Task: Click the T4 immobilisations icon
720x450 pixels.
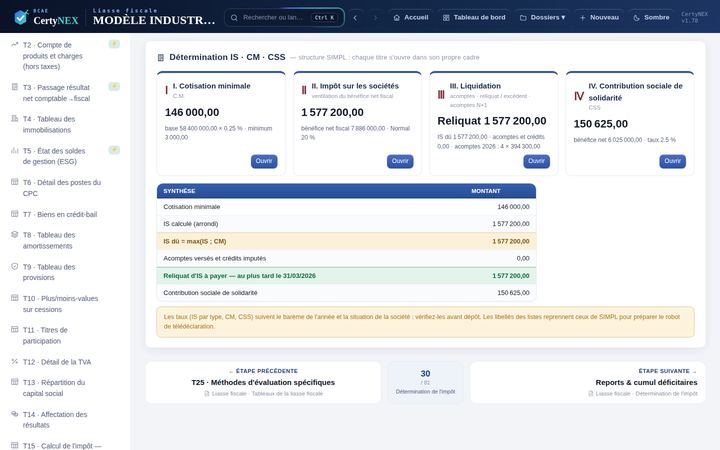Action: (x=15, y=118)
